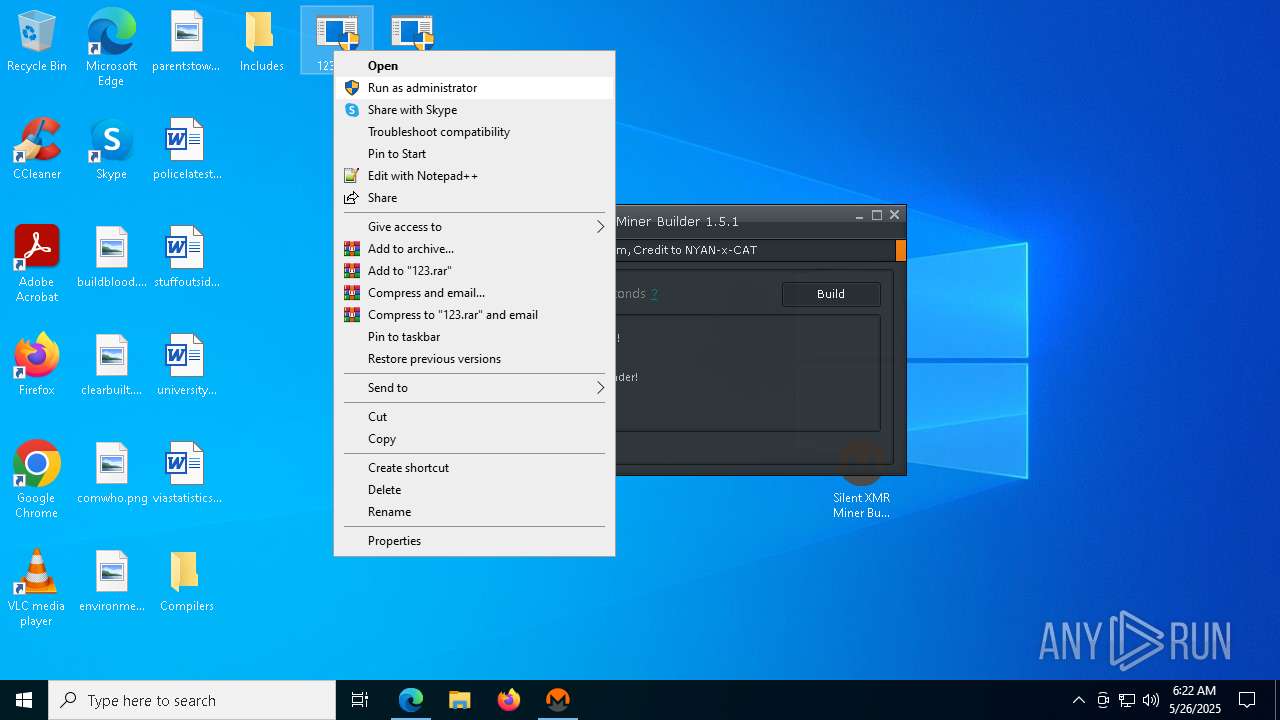The height and width of the screenshot is (720, 1280).
Task: Select Compress to "123.rar" and email
Action: click(474, 315)
